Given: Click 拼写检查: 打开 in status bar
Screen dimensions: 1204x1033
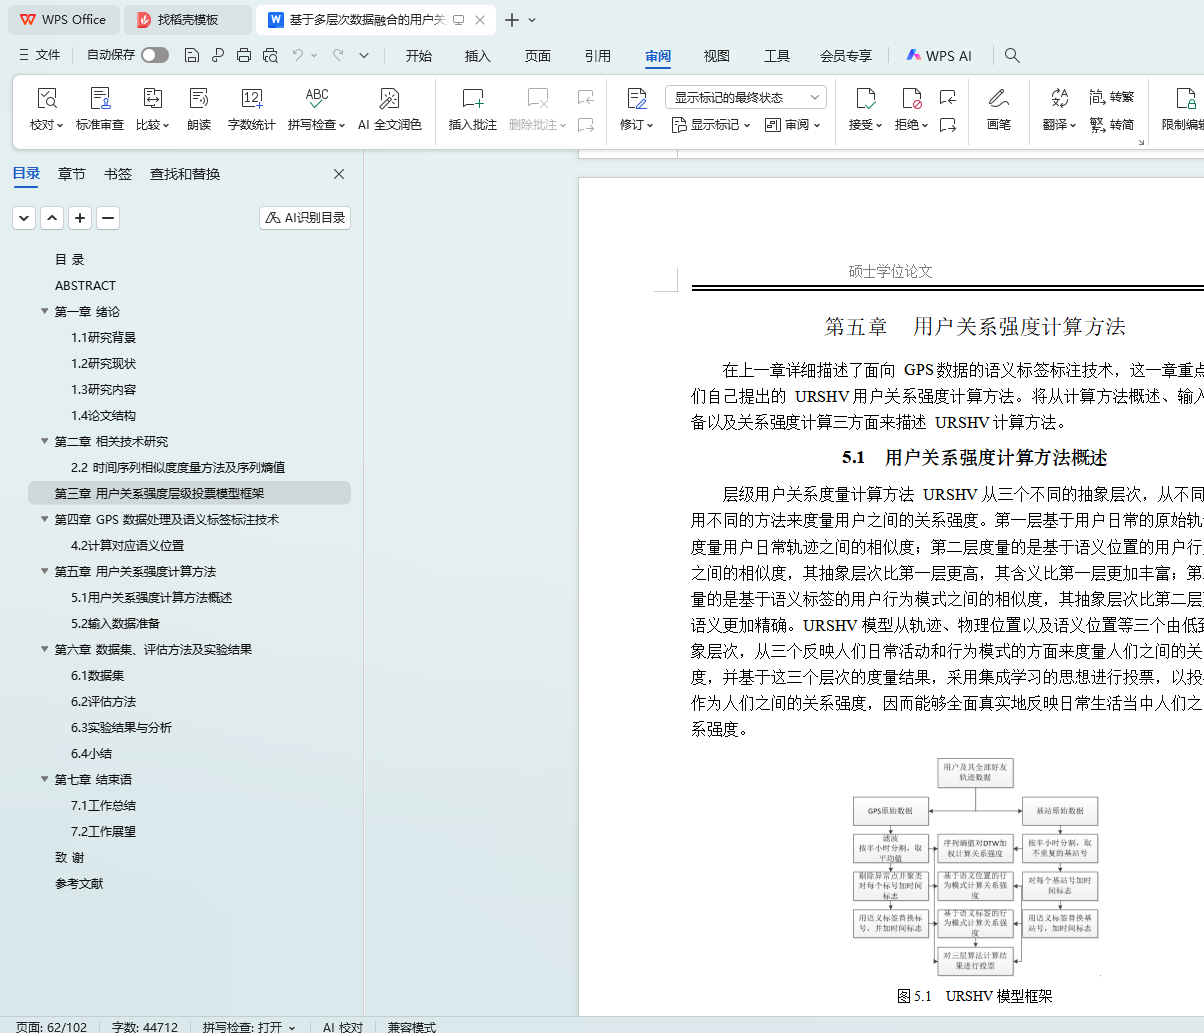Looking at the screenshot, I should point(249,1026).
